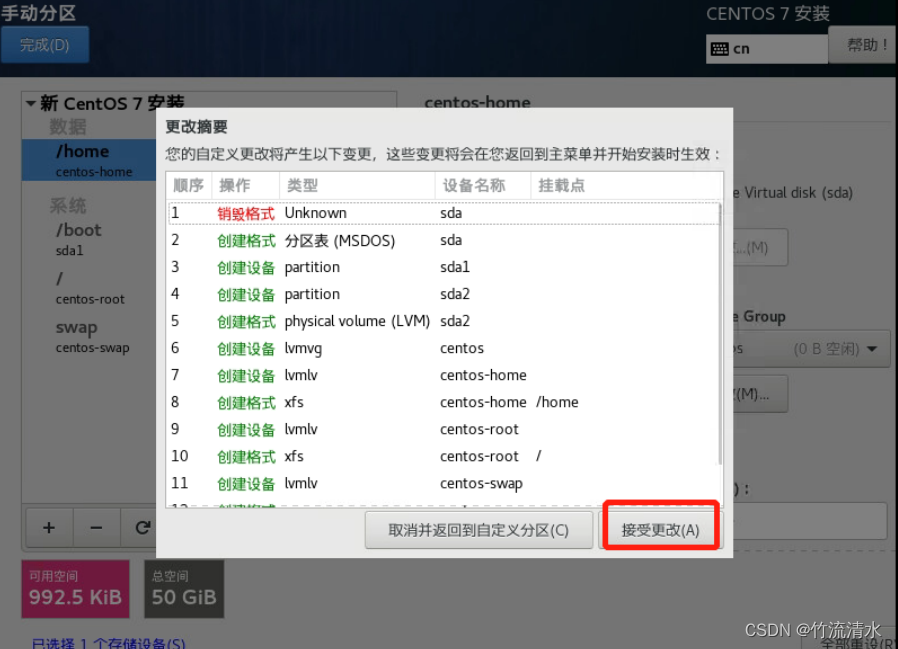Select row 11 lvmlv centos-swap
The image size is (898, 649).
coord(443,483)
